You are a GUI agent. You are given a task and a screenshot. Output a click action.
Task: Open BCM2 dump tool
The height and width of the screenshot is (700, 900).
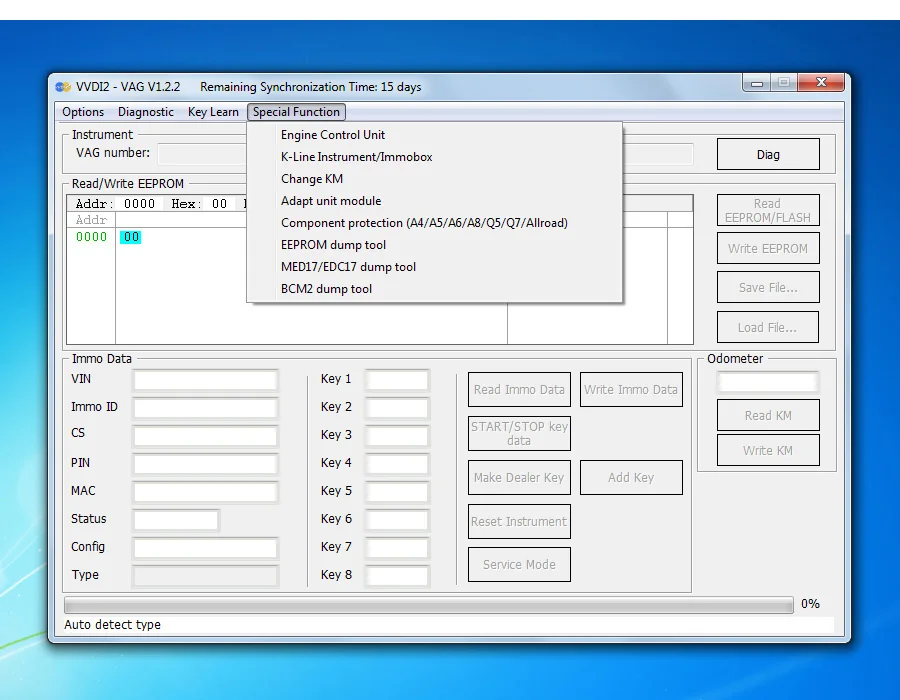(x=435, y=289)
